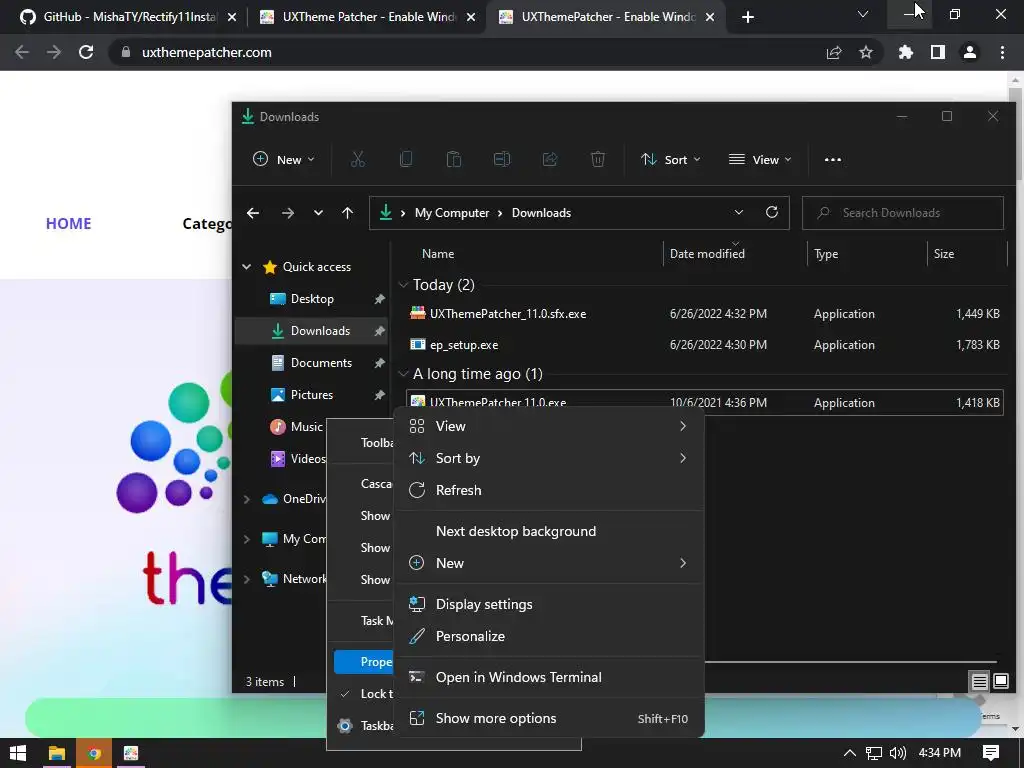Open the Chrome profile icon
The width and height of the screenshot is (1024, 768).
click(x=970, y=52)
